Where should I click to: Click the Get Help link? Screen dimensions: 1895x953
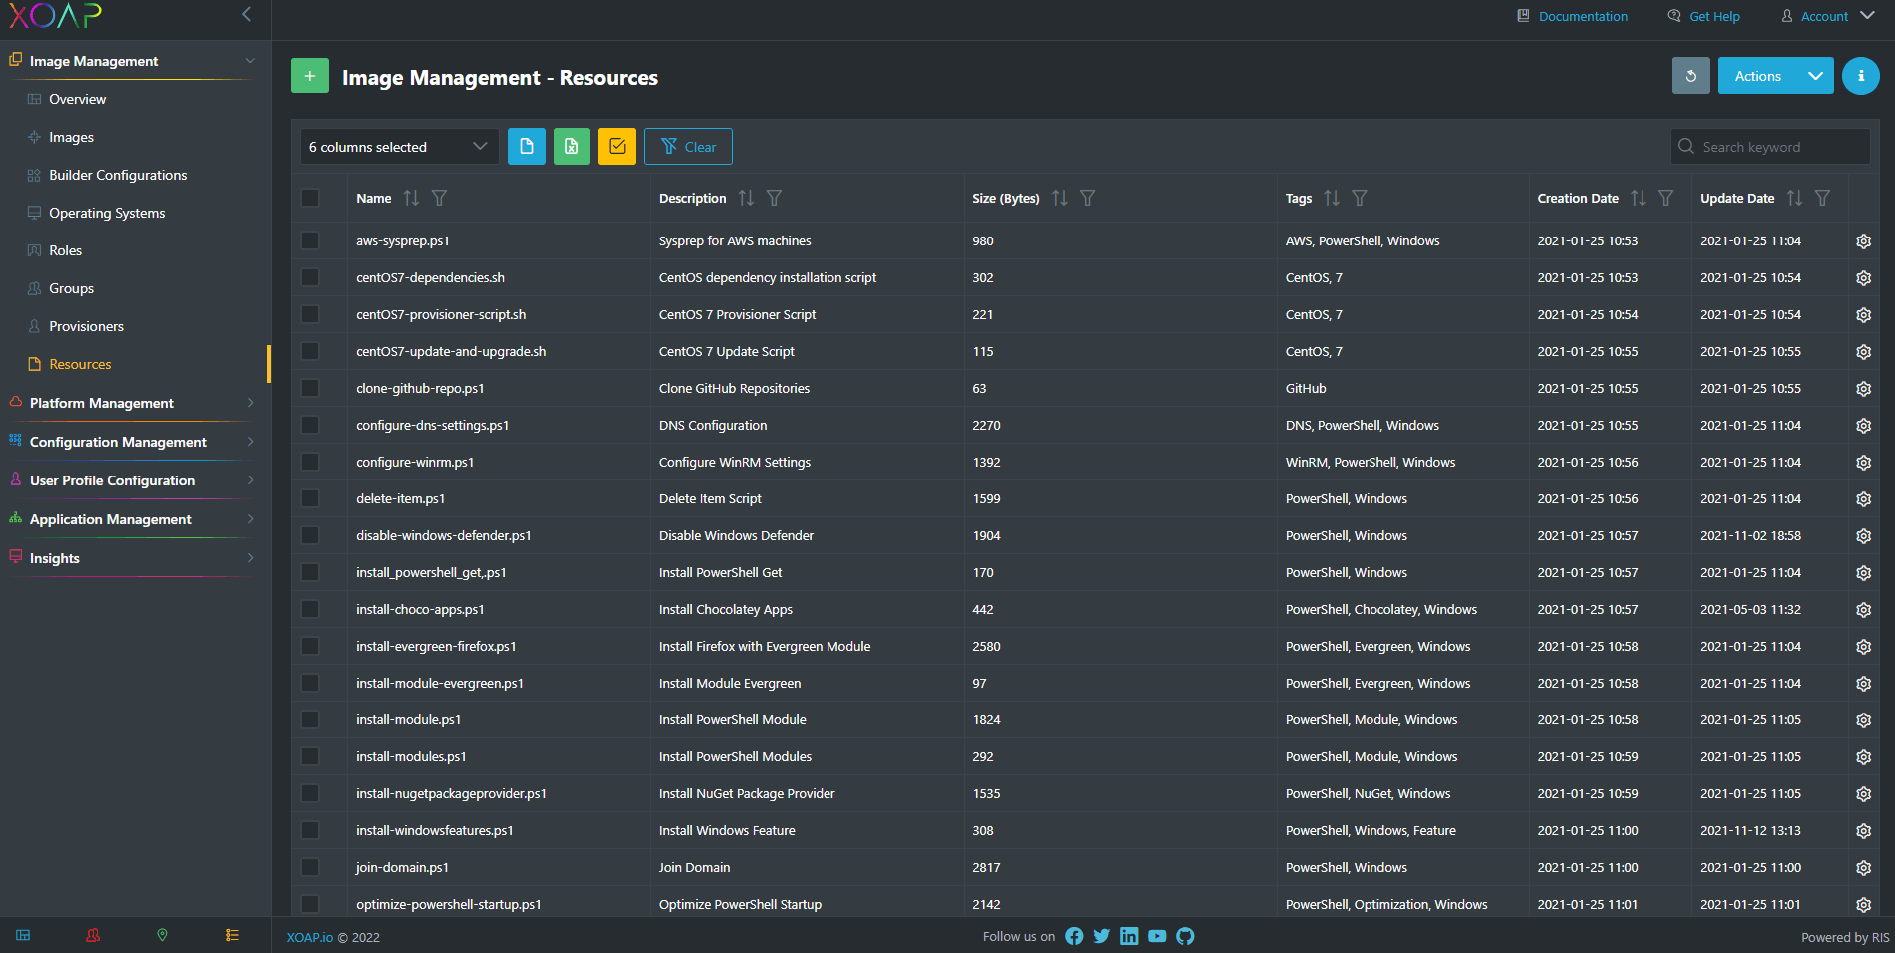coord(1703,16)
